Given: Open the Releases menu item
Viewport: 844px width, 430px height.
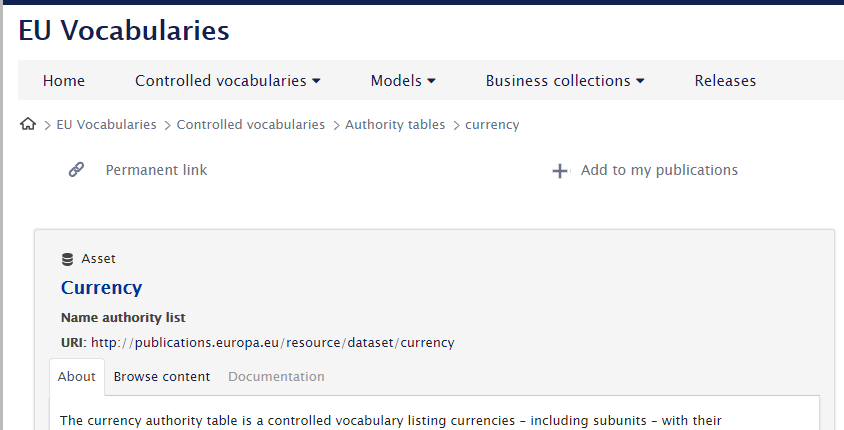Looking at the screenshot, I should point(725,81).
